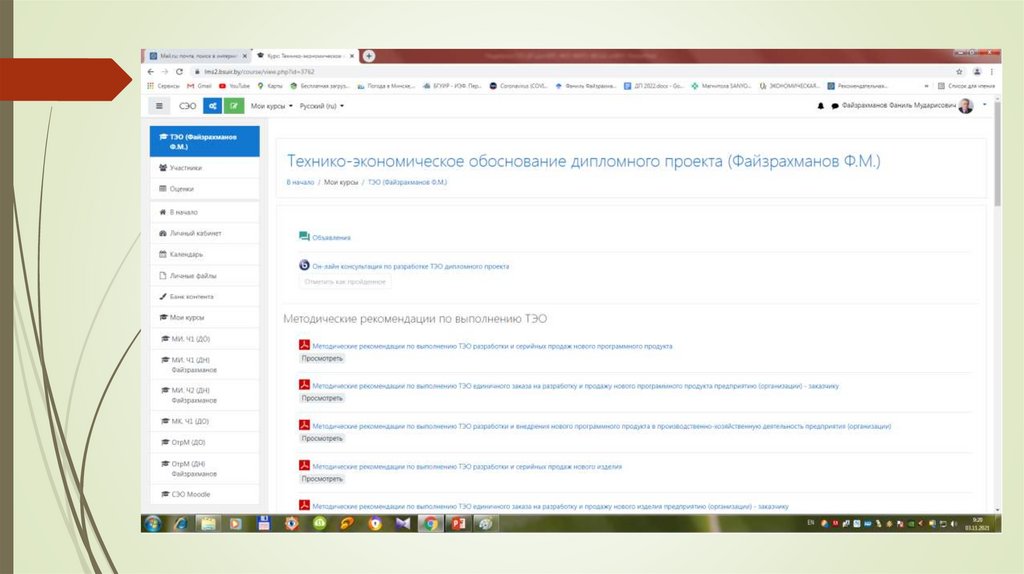This screenshot has height=574, width=1024.
Task: Open the PDF about единичного заказа нового программного продукта
Action: pyautogui.click(x=575, y=386)
